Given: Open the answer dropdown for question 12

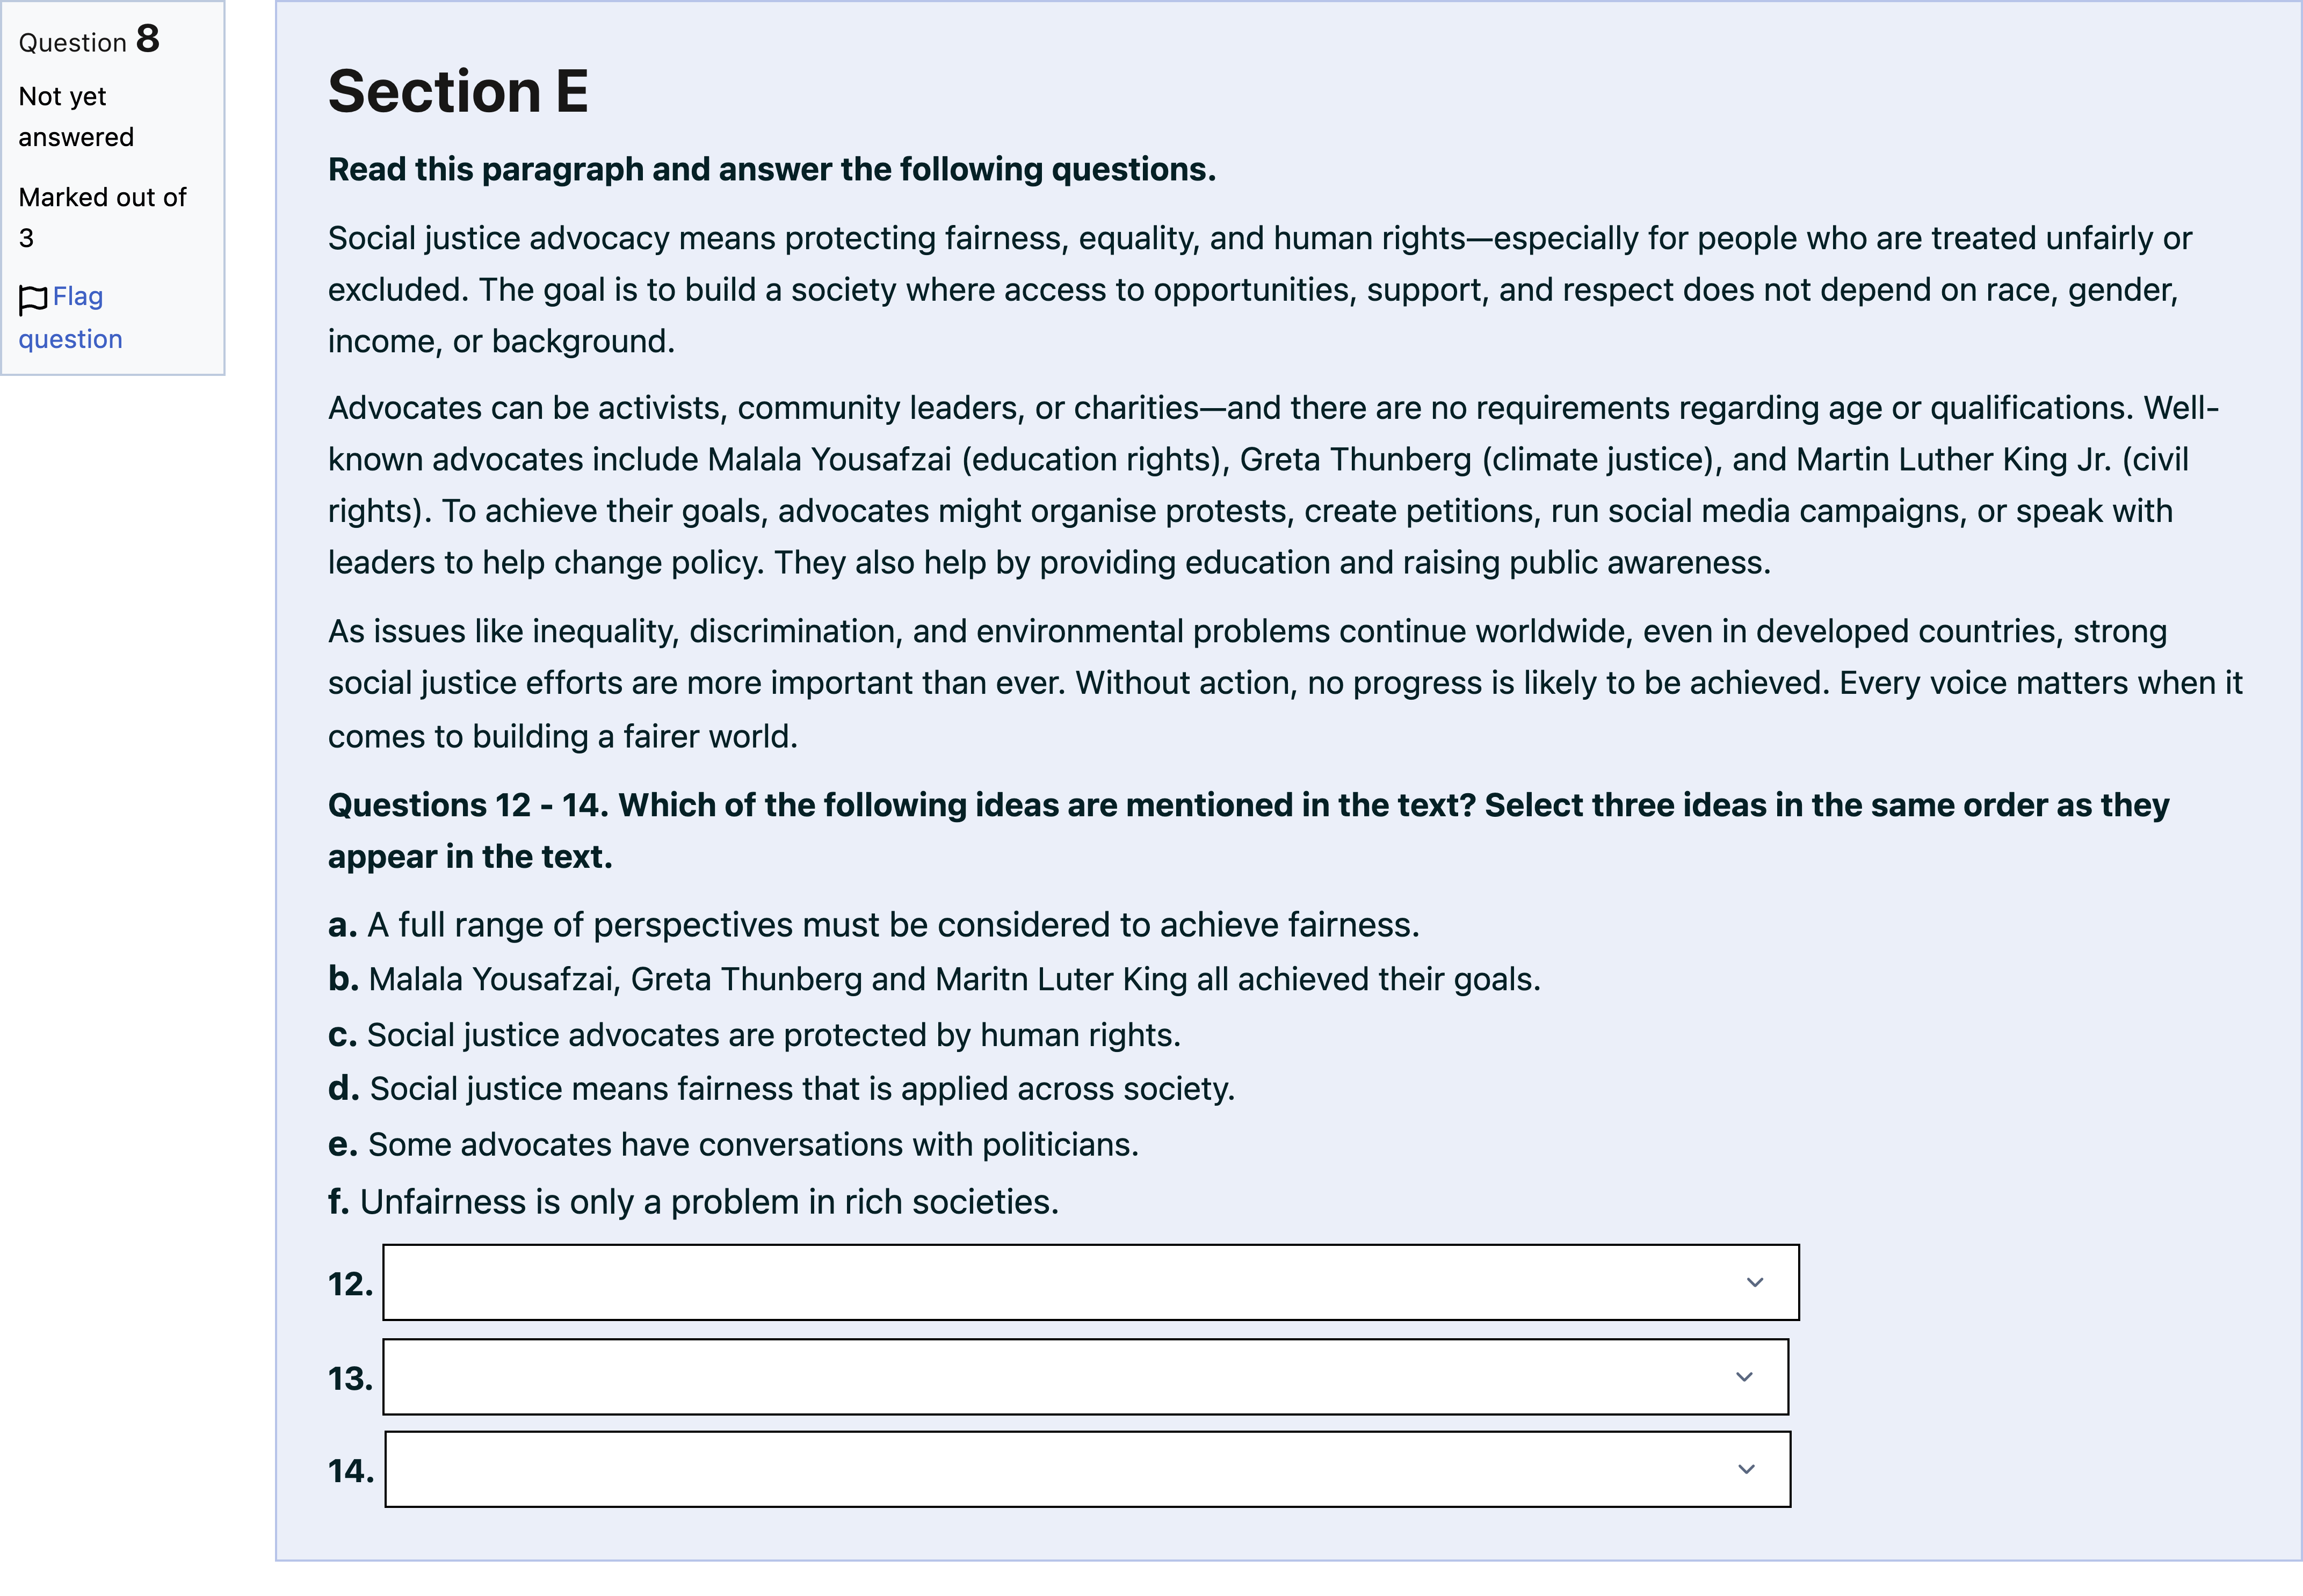Looking at the screenshot, I should click(1091, 1283).
